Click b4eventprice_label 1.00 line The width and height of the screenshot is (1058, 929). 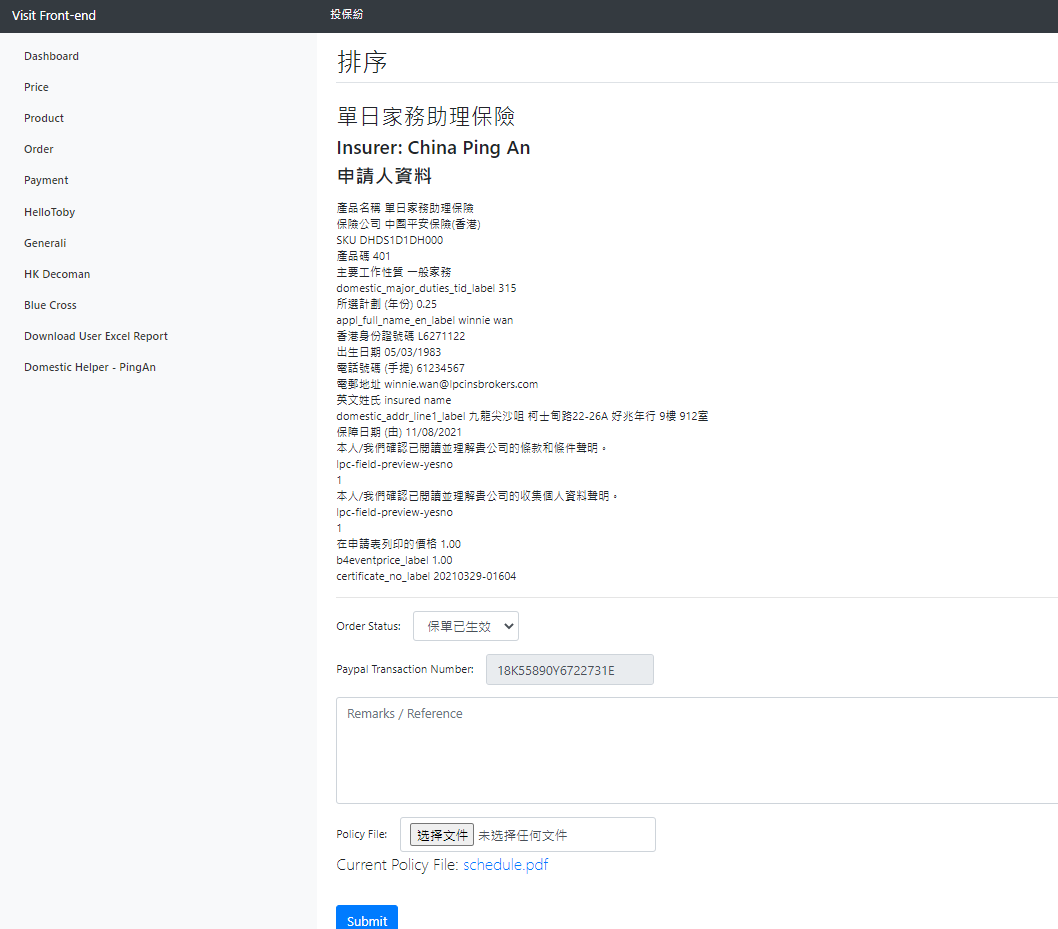(x=394, y=561)
